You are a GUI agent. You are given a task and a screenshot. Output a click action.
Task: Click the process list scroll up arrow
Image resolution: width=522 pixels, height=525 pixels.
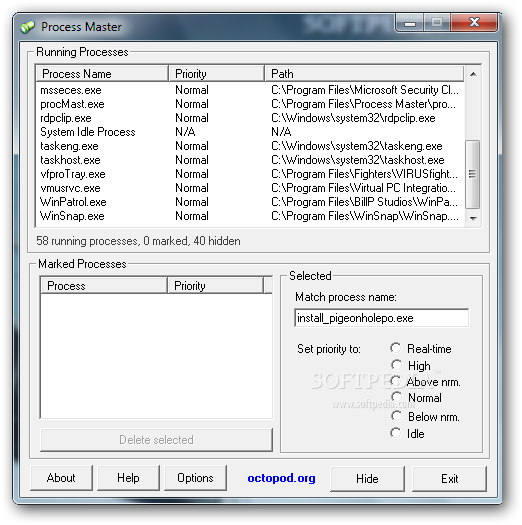click(x=473, y=74)
